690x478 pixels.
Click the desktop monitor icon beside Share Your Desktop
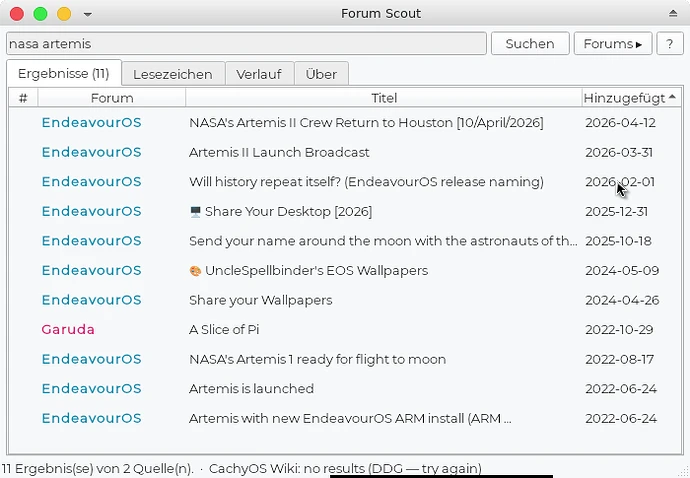pyautogui.click(x=195, y=212)
